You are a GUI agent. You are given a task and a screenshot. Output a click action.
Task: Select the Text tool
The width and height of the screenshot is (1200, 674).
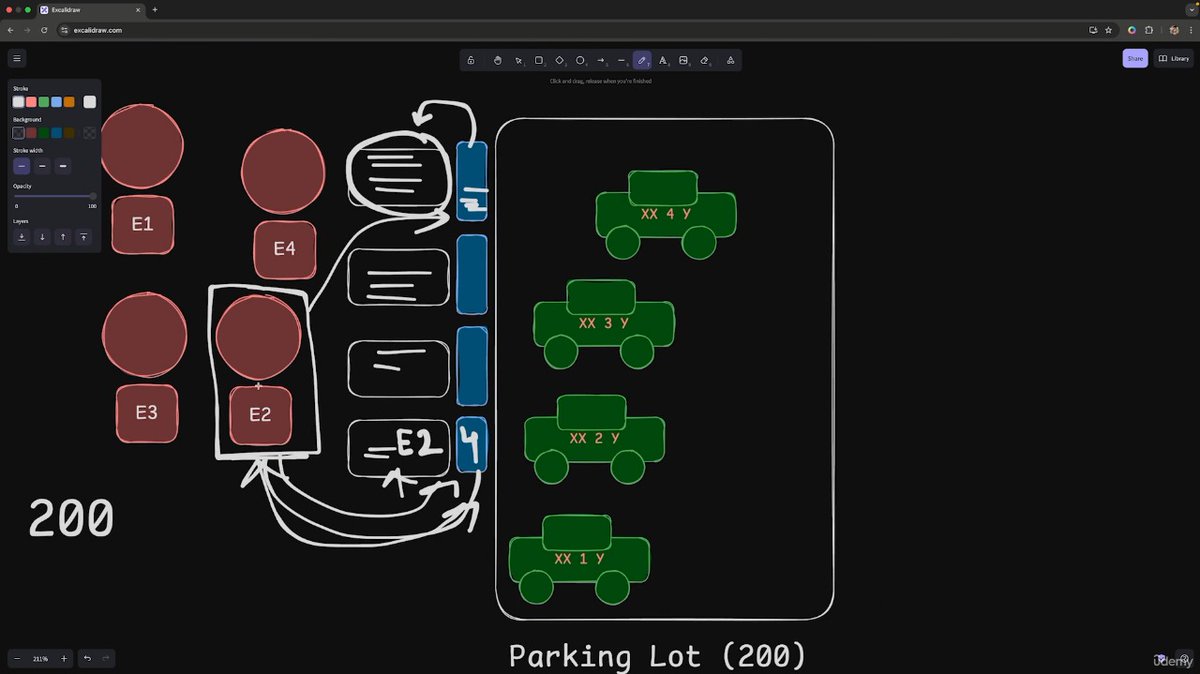tap(663, 60)
